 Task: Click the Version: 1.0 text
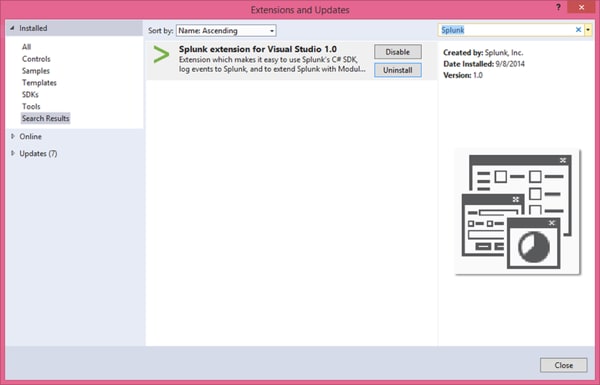[x=463, y=75]
